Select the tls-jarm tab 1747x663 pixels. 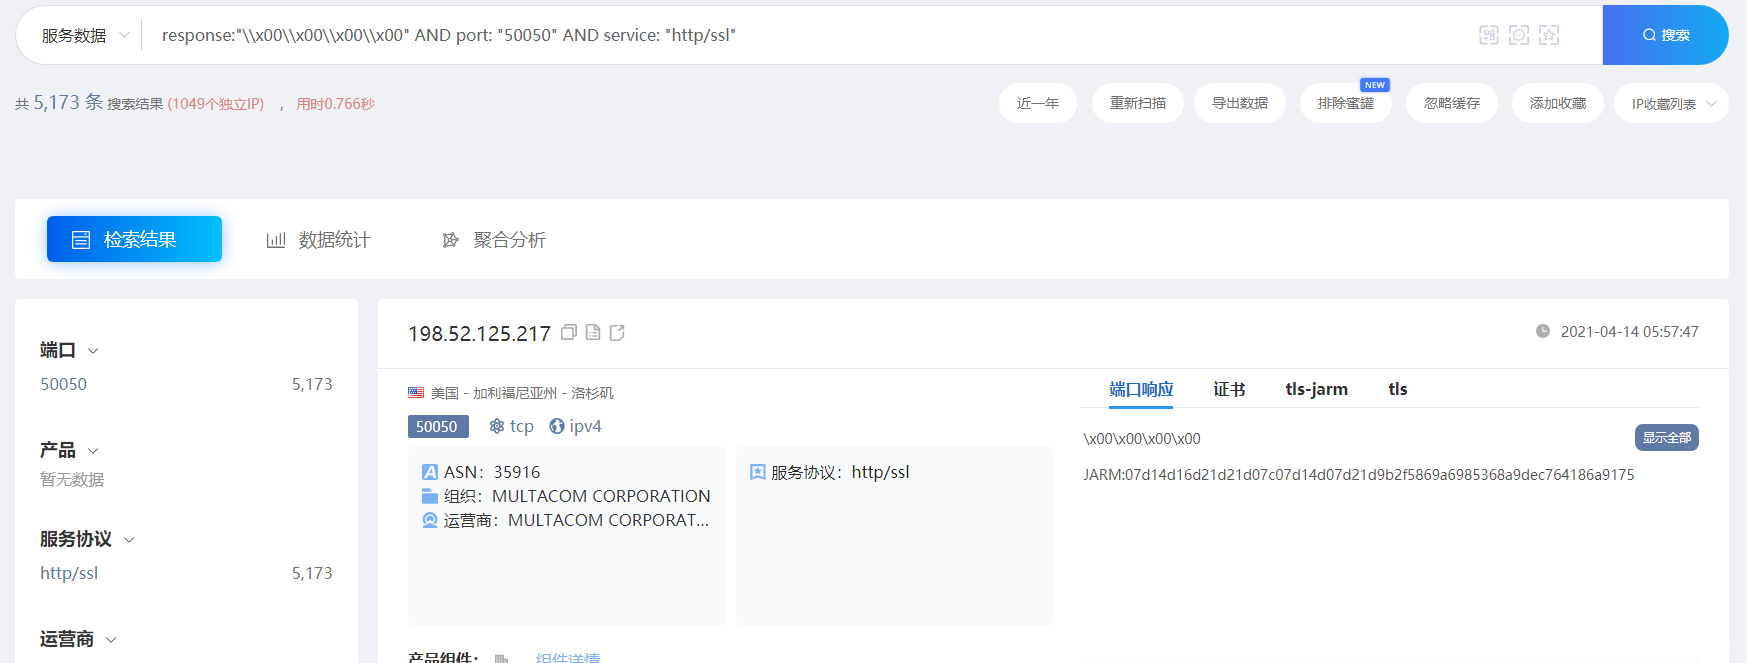[x=1316, y=389]
